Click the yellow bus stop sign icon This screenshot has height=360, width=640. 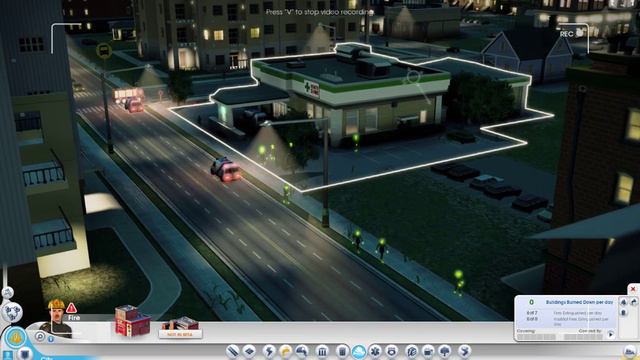(x=104, y=51)
